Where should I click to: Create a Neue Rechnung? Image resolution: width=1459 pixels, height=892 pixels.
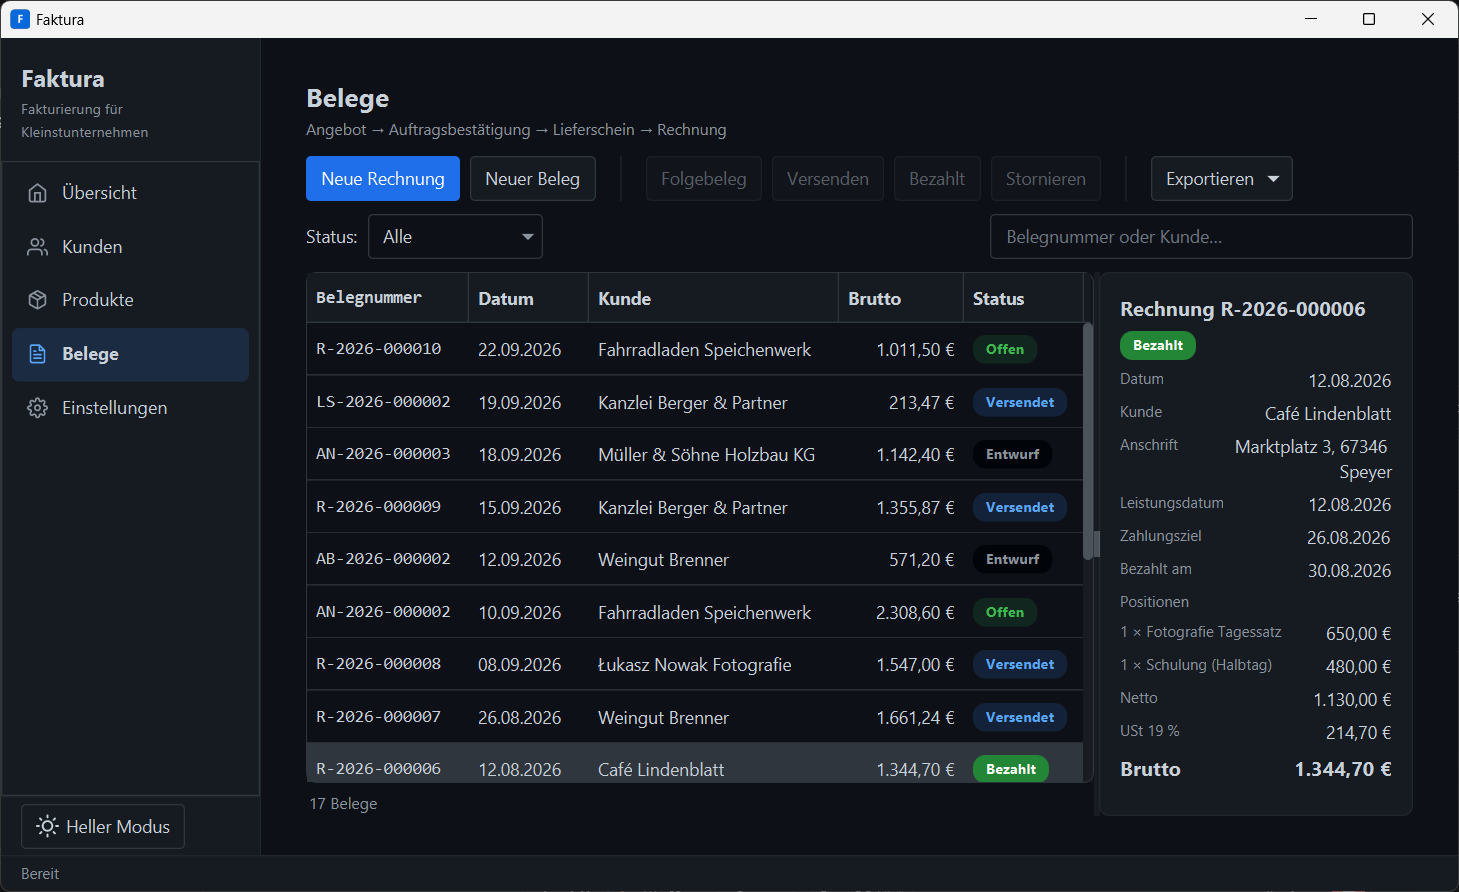pyautogui.click(x=383, y=179)
